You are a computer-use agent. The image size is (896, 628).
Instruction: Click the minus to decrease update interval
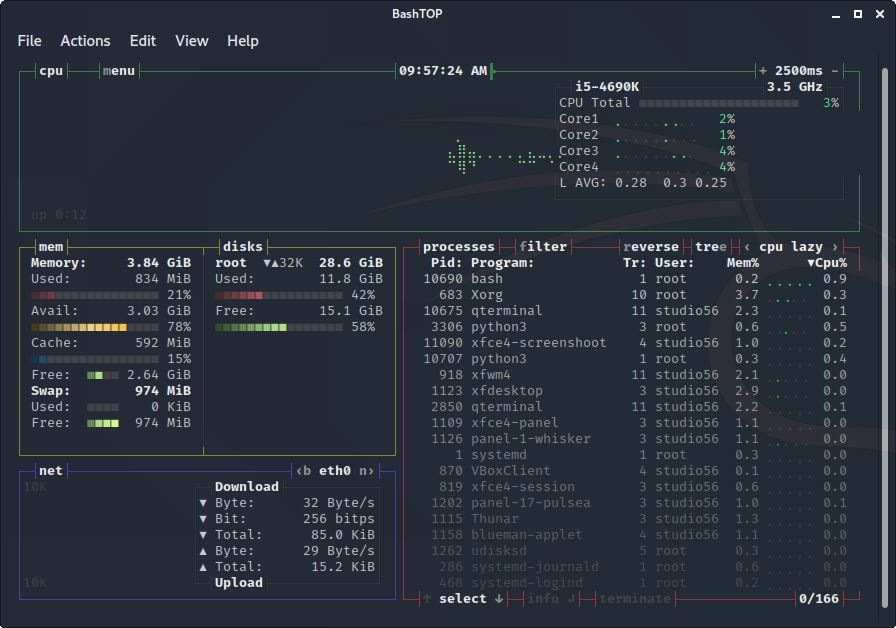(835, 71)
